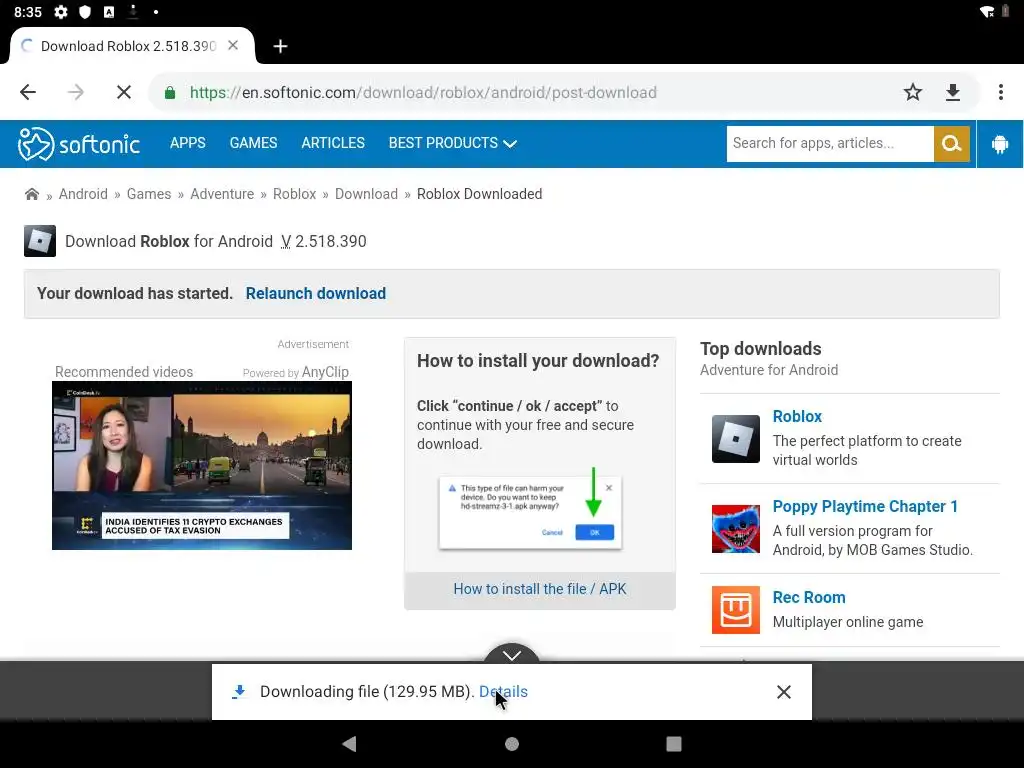1024x768 pixels.
Task: Click the AnyClip powered-by label
Action: click(295, 372)
